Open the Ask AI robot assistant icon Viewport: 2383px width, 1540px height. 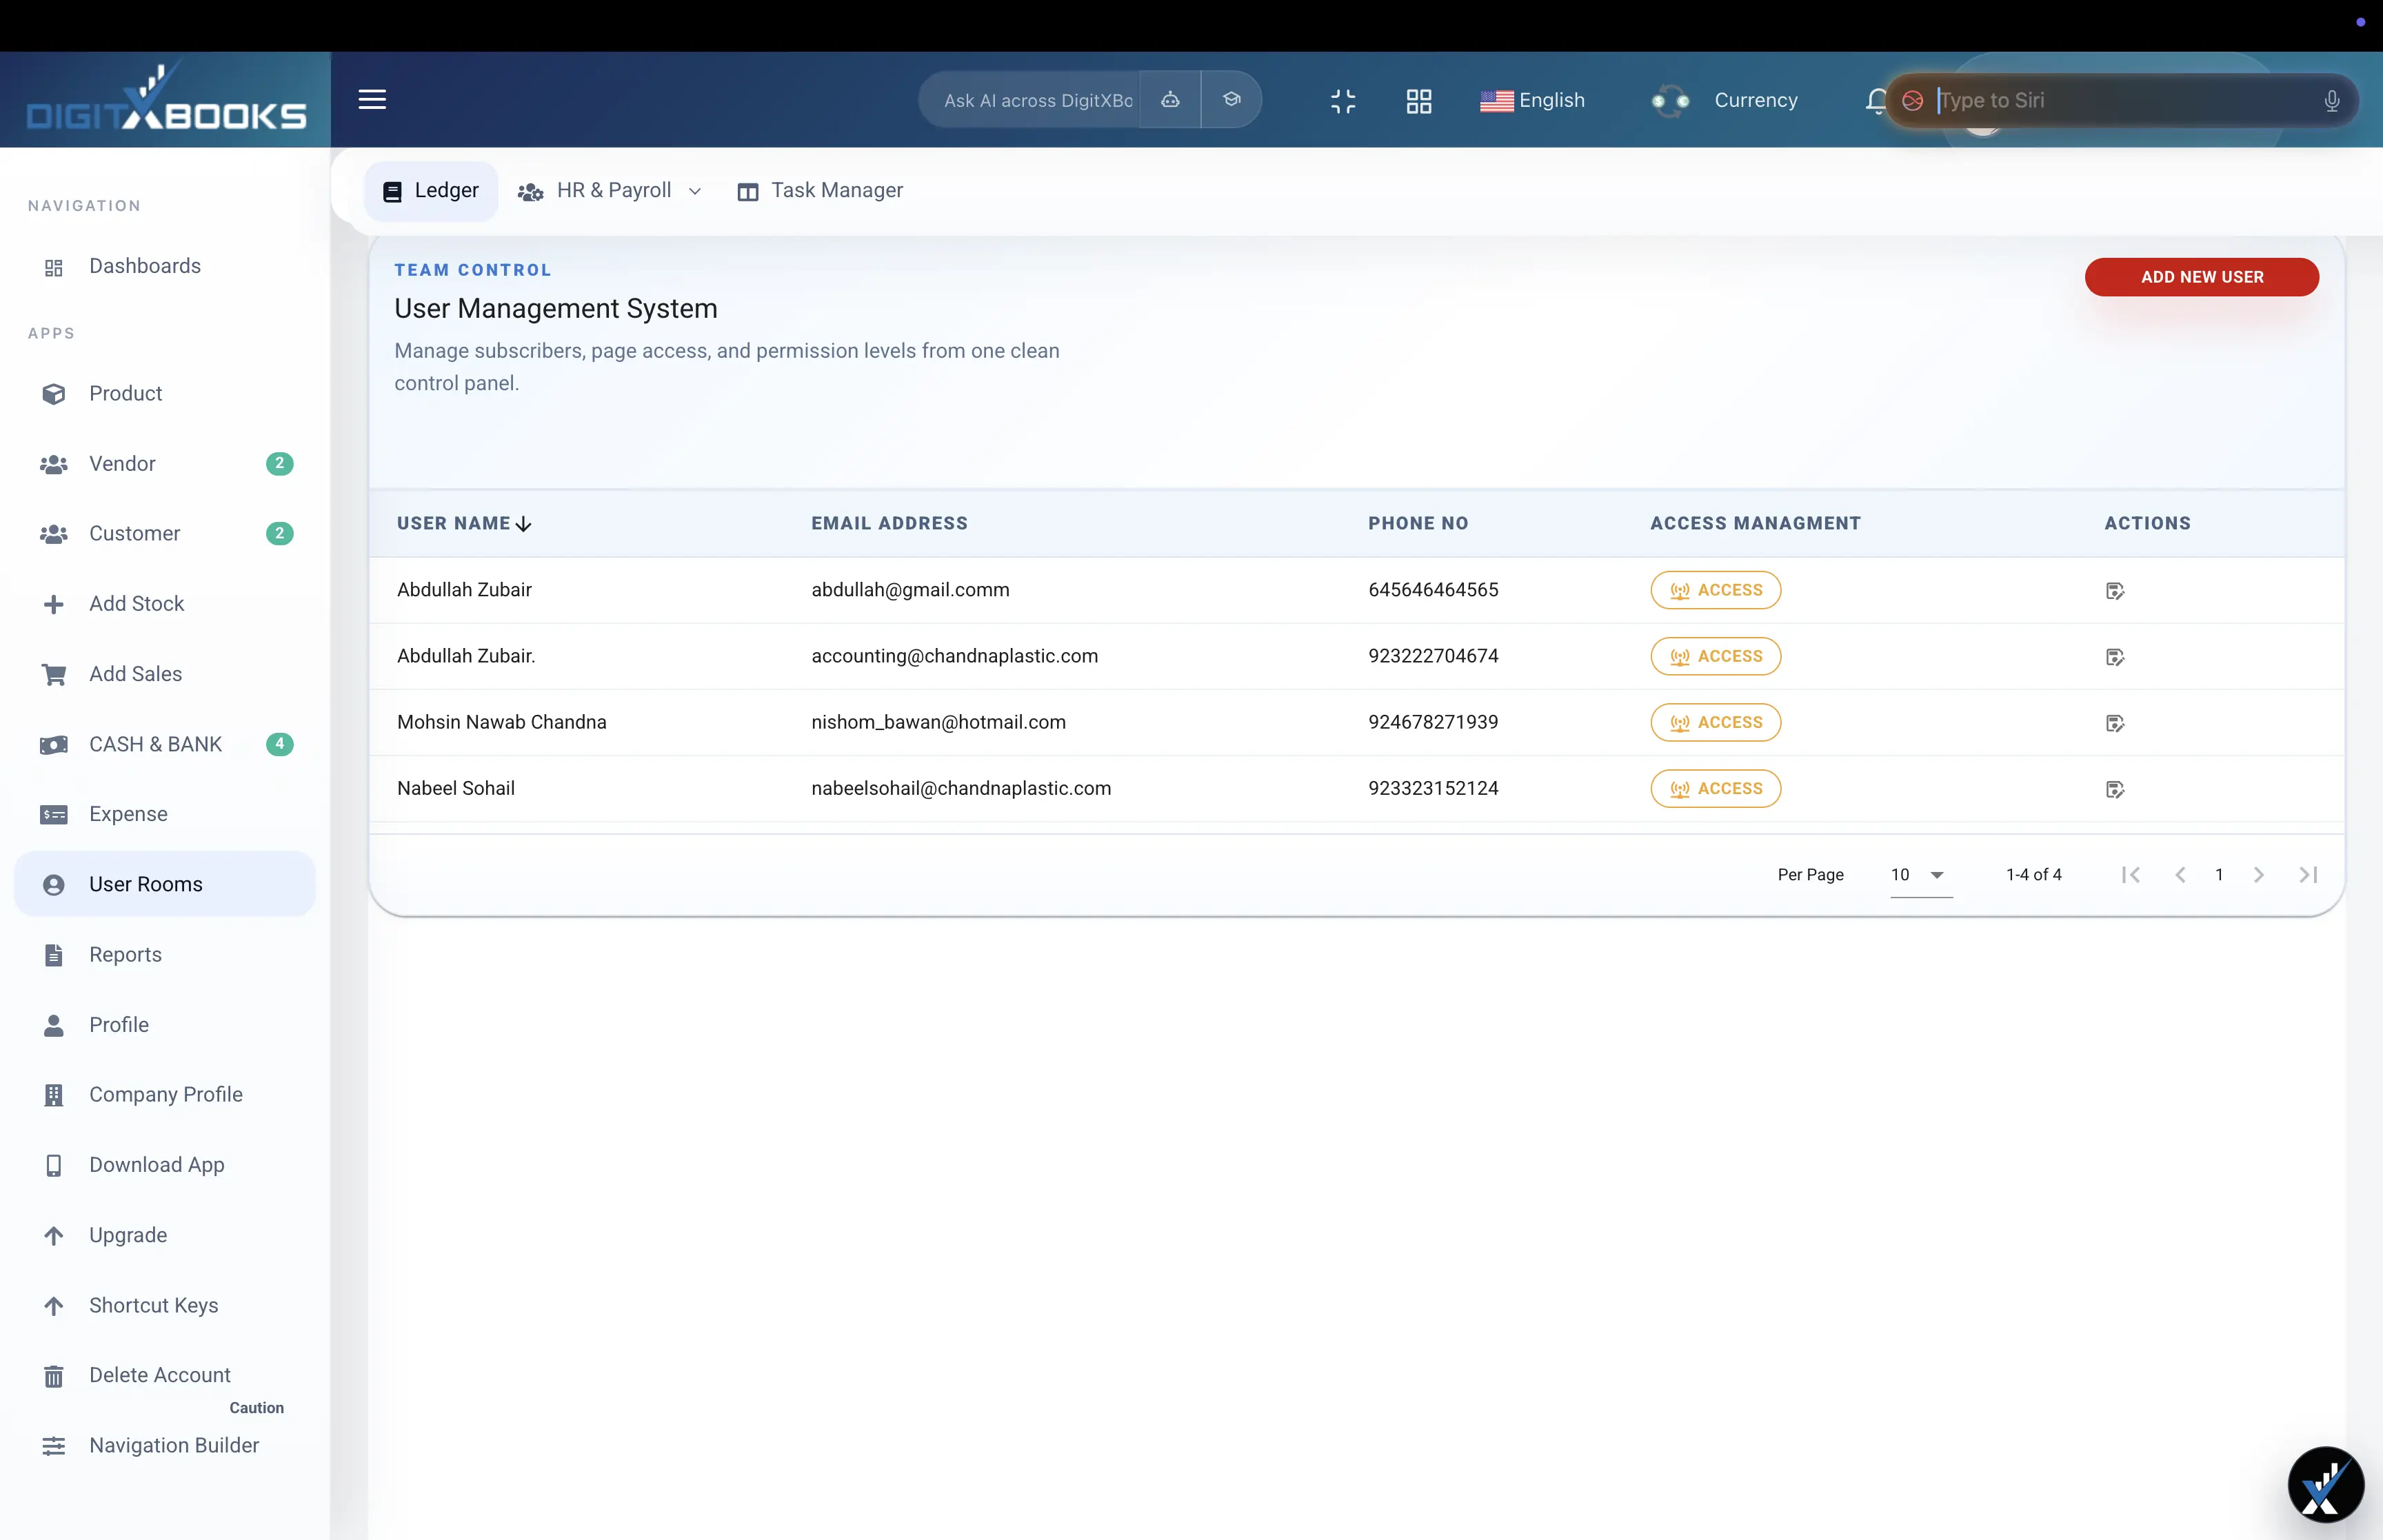click(x=1170, y=100)
